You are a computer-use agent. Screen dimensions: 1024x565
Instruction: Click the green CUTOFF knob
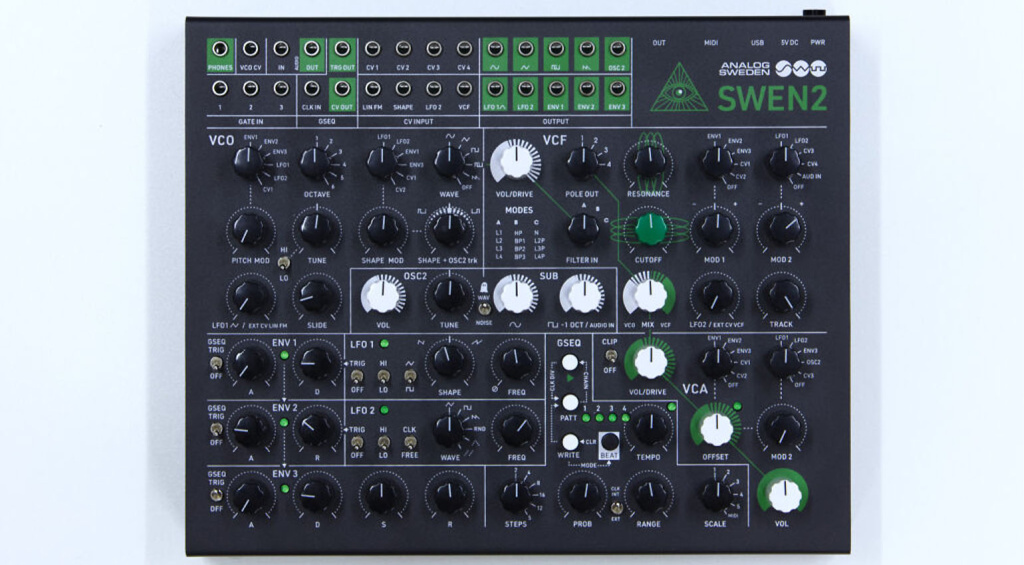[650, 228]
